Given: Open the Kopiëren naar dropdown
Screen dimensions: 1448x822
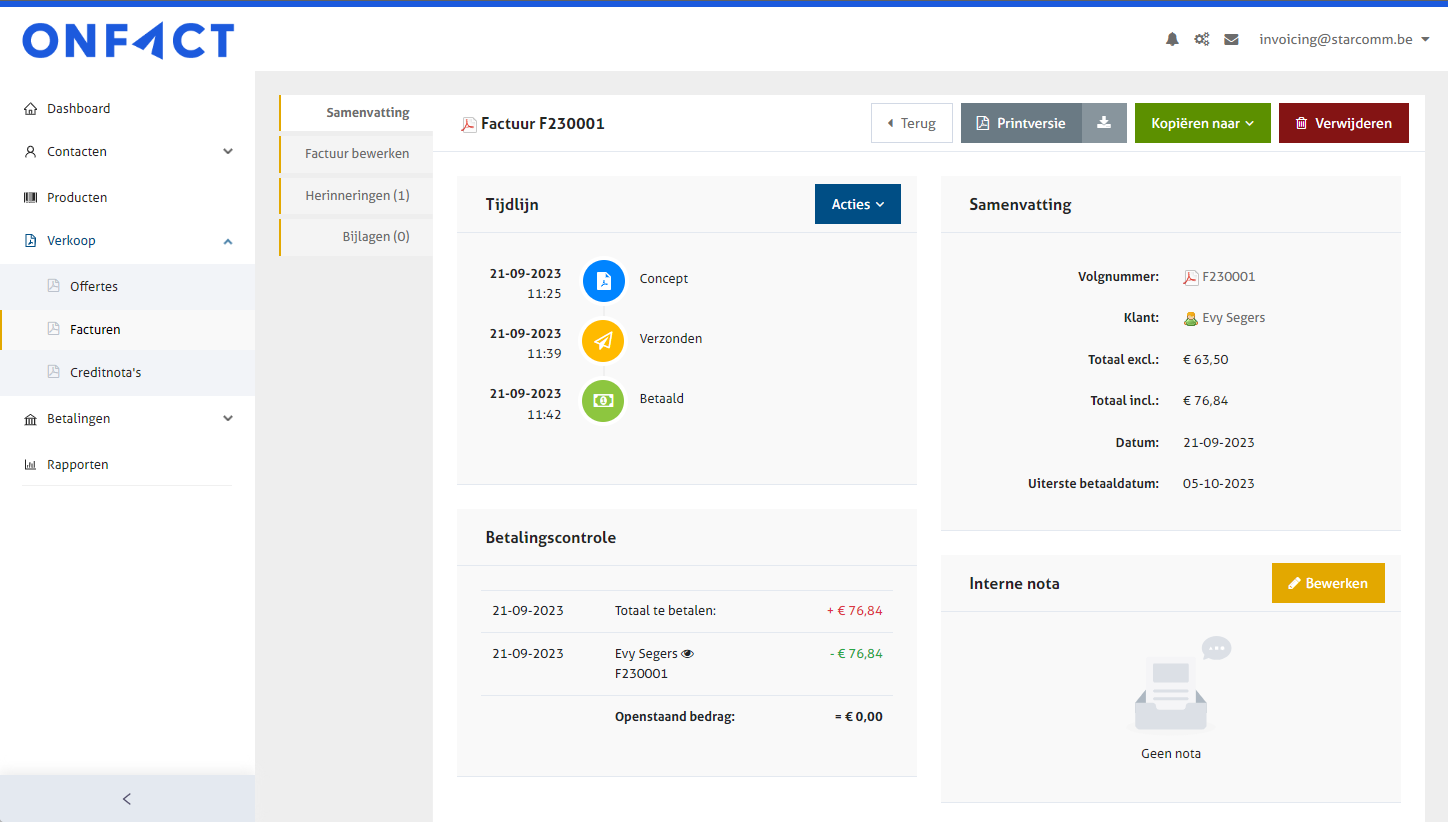Looking at the screenshot, I should [1202, 123].
